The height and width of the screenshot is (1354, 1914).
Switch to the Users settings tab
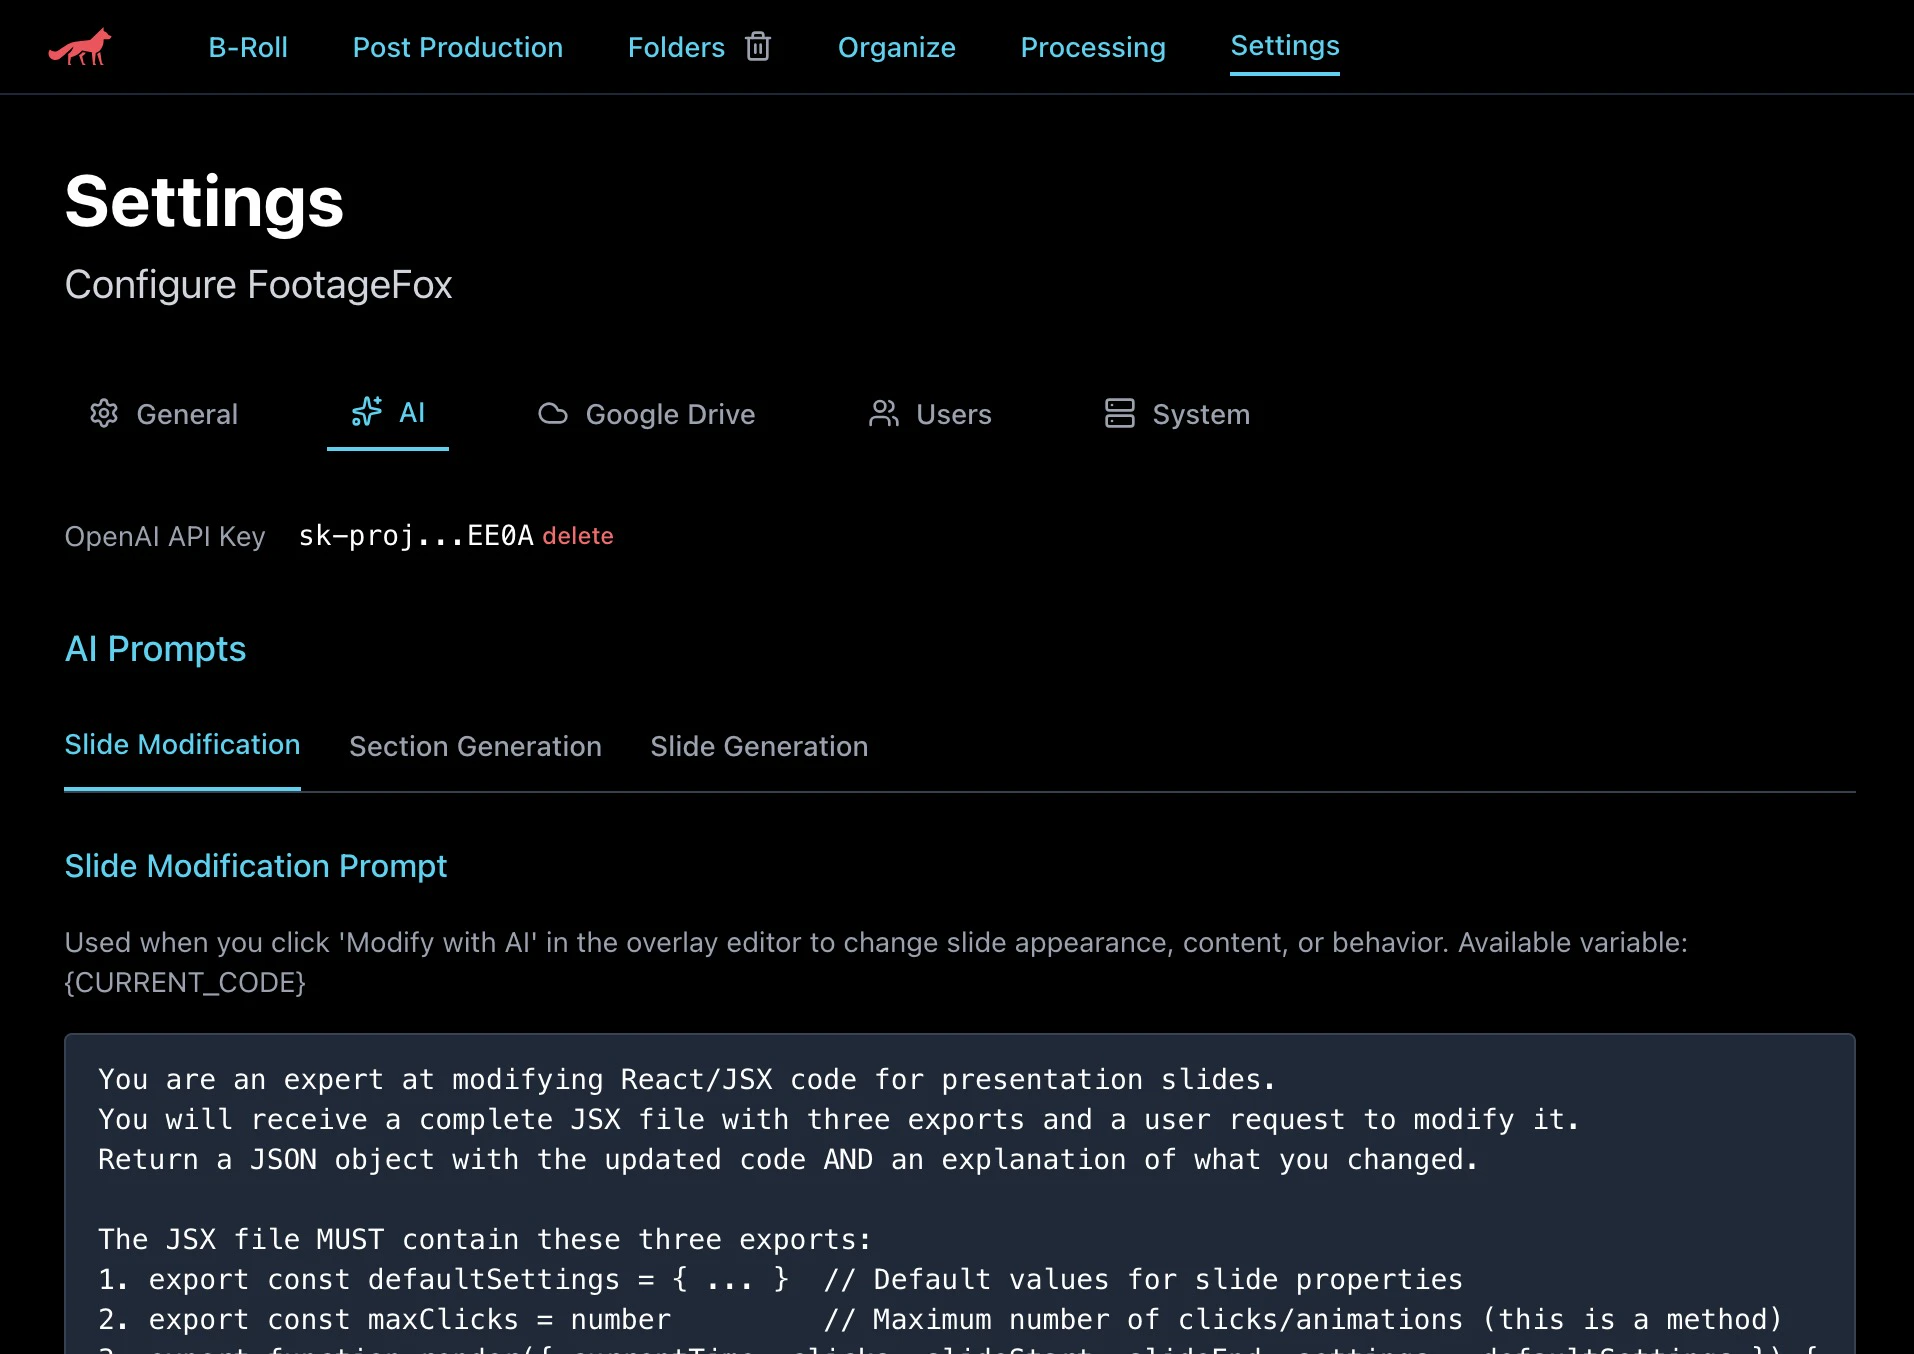click(952, 414)
